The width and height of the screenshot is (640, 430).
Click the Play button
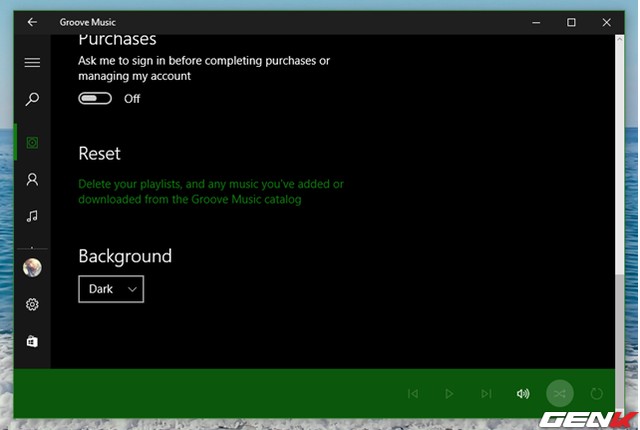coord(449,393)
